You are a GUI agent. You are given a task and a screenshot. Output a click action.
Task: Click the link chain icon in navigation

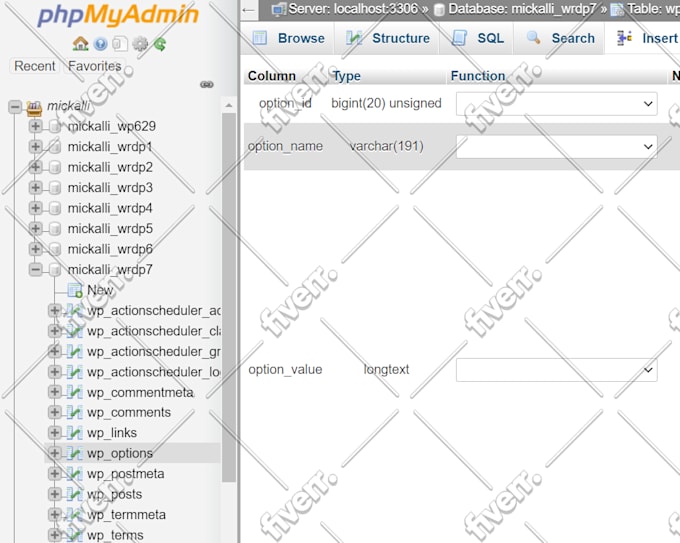(x=207, y=84)
